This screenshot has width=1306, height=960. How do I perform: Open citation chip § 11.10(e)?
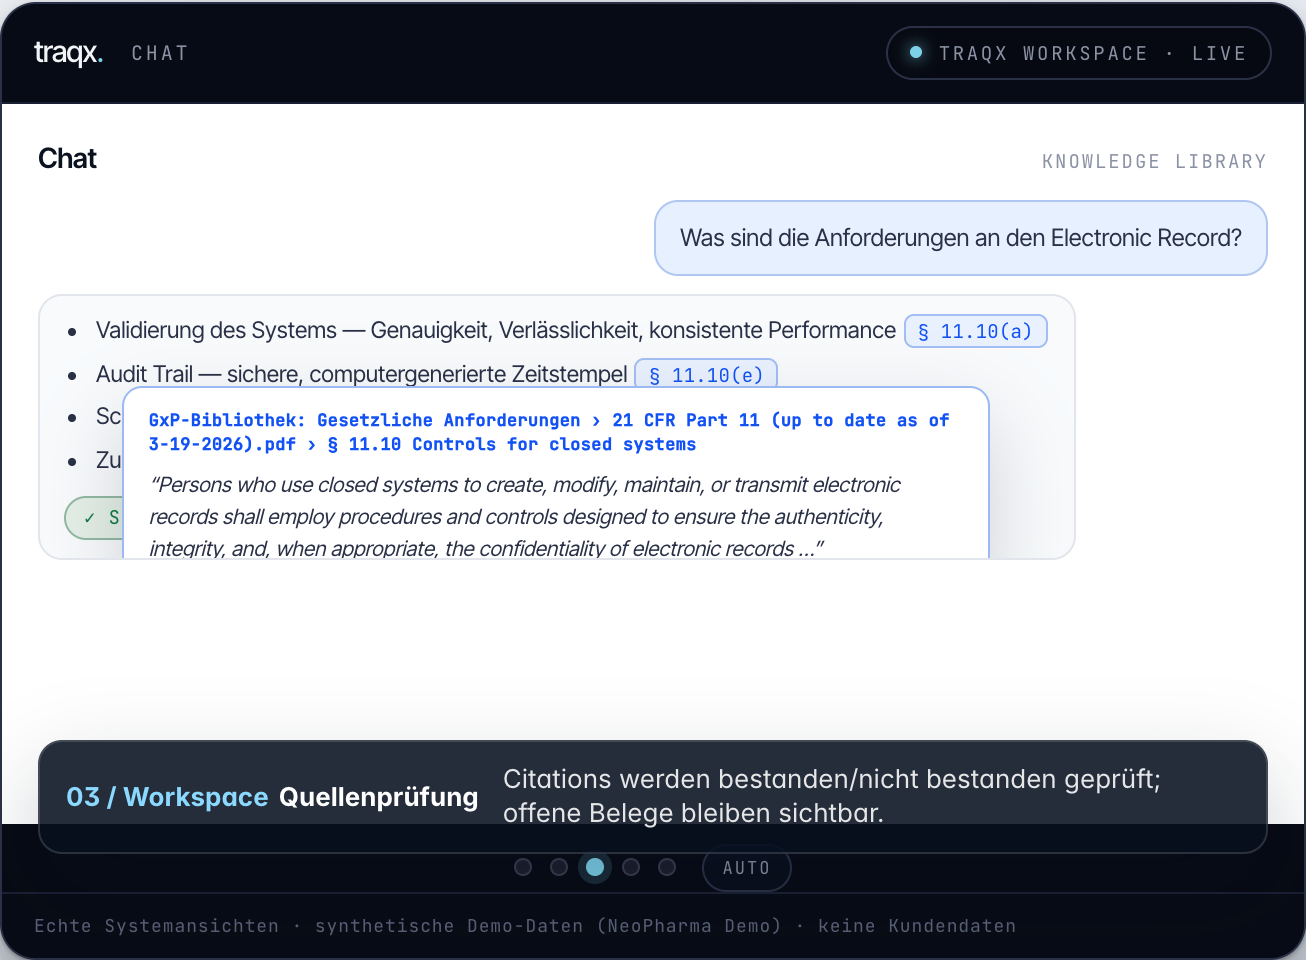tap(706, 374)
